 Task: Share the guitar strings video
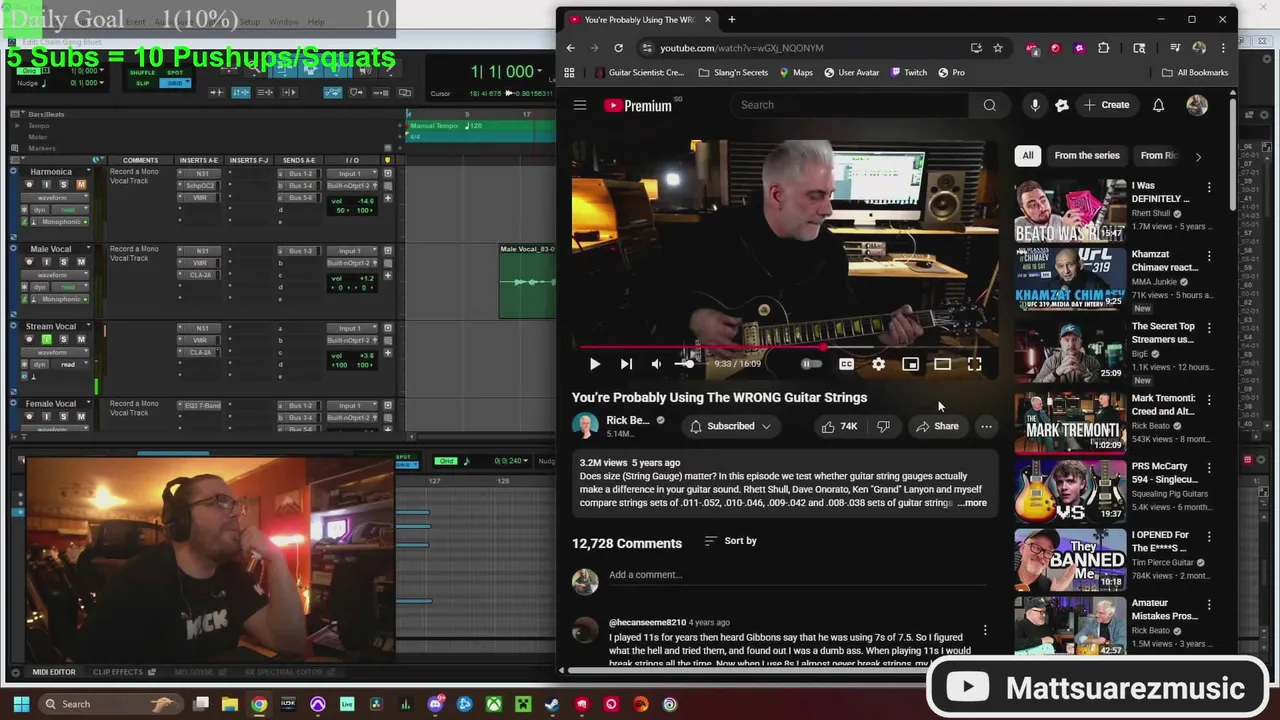click(937, 426)
